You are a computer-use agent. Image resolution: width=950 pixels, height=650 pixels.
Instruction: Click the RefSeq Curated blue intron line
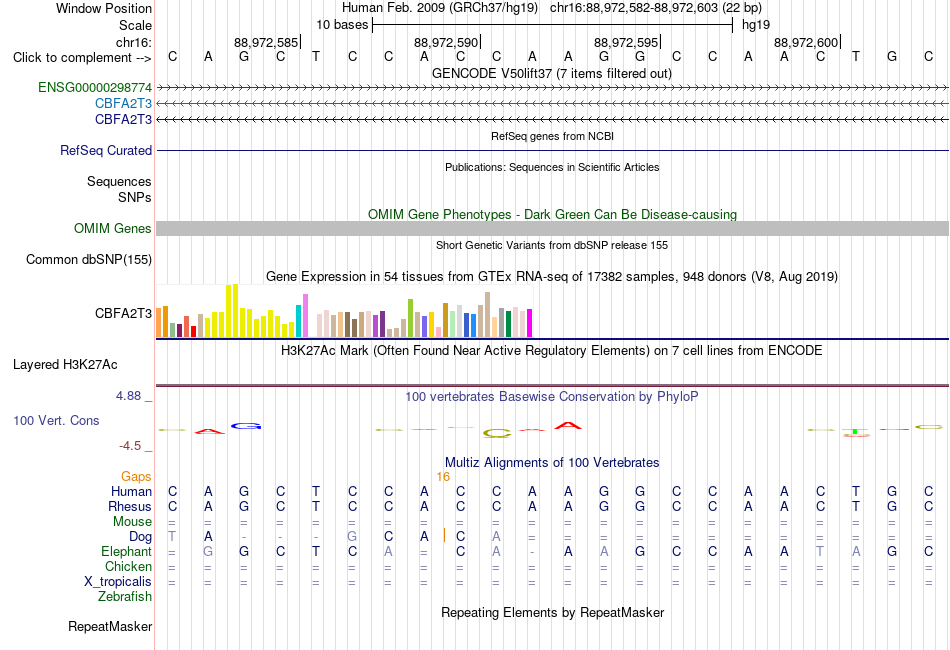(552, 150)
